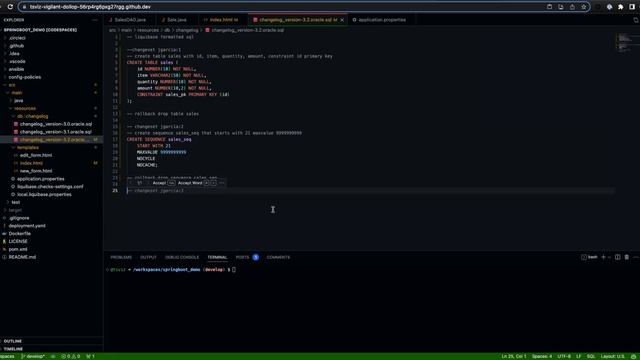Open Explorer views and more actions ellipsis
The image size is (640, 360).
[95, 20]
